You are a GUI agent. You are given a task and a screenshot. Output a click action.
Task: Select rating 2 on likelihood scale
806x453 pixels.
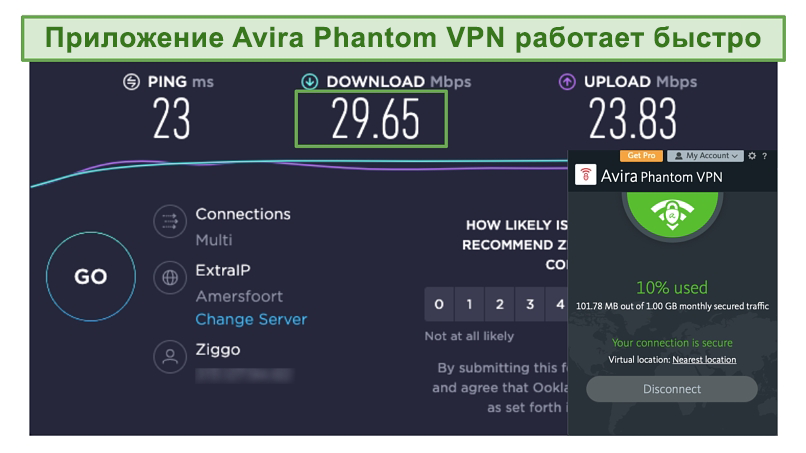[x=500, y=304]
